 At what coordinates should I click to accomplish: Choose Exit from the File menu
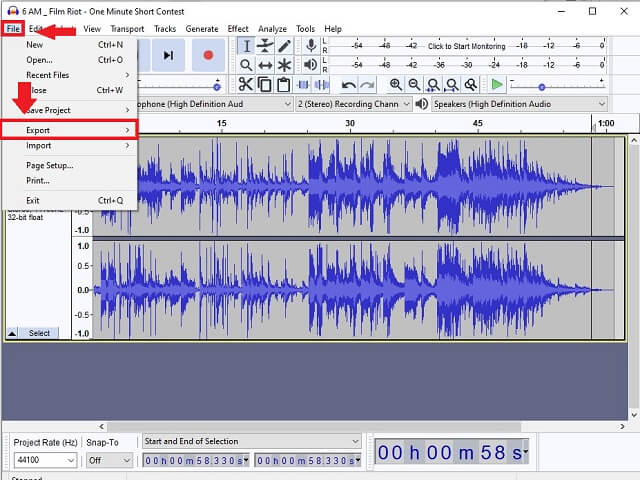click(69, 200)
